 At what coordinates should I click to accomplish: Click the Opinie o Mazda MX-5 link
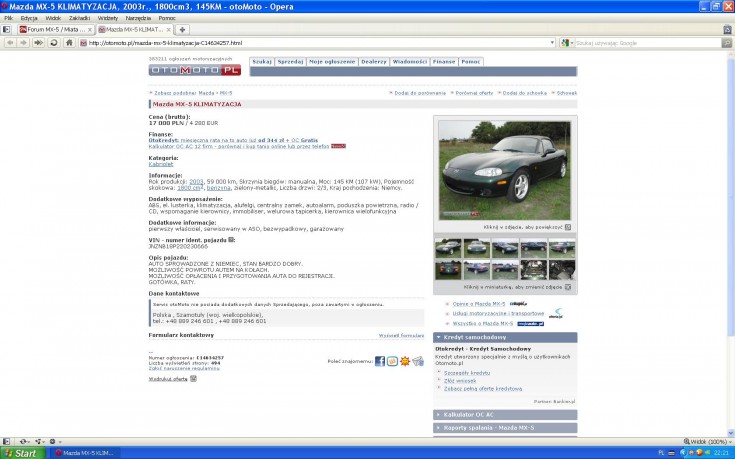click(479, 304)
